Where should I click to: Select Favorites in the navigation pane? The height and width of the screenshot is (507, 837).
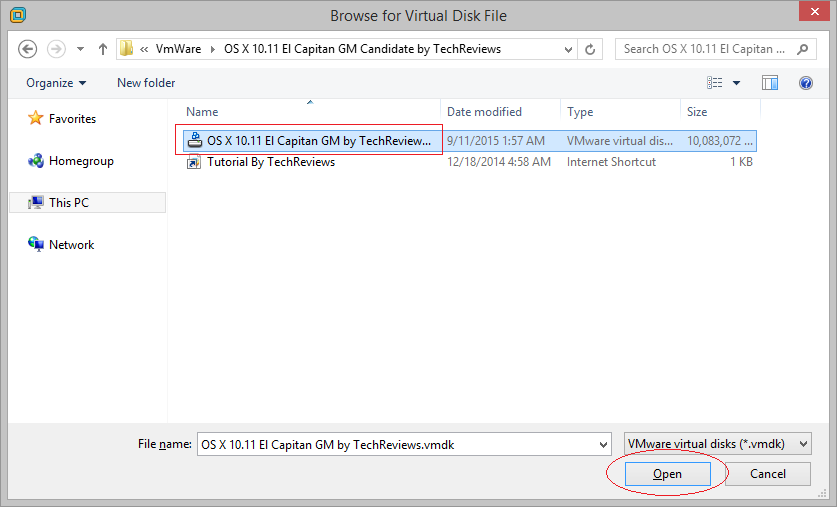(x=73, y=118)
